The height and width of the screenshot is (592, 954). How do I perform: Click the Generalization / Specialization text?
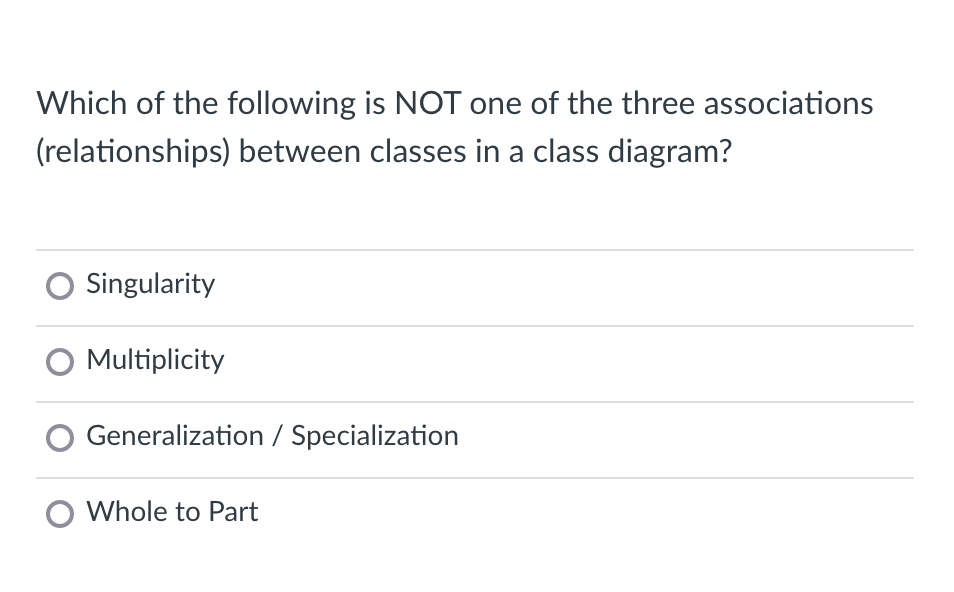point(272,436)
